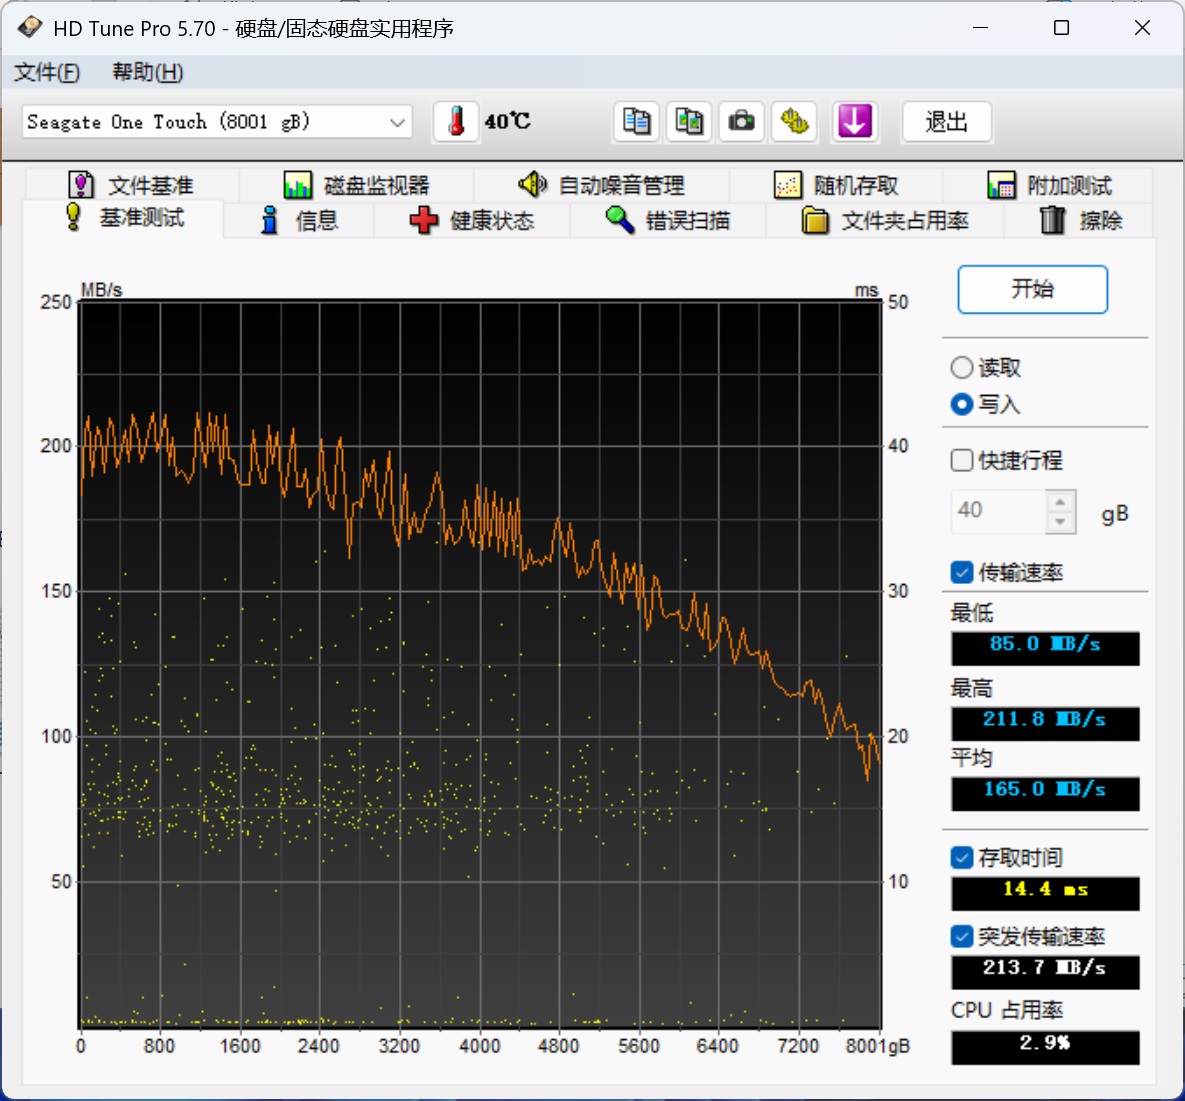Click the copy text to clipboard icon

pyautogui.click(x=636, y=122)
